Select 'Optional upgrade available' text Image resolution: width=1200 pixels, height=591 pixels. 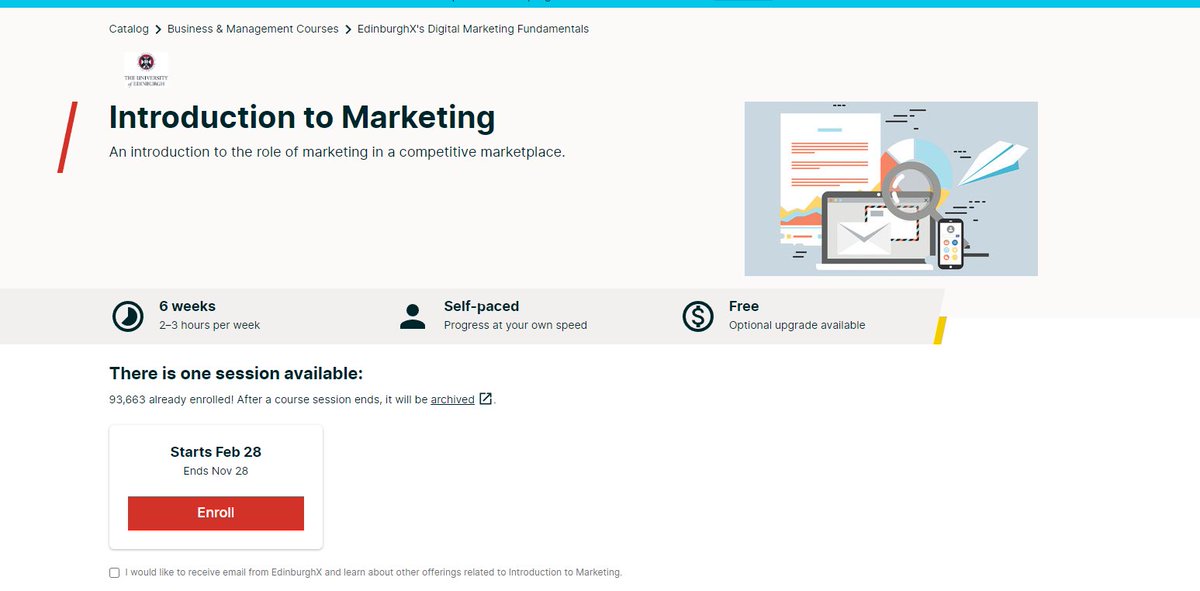pyautogui.click(x=797, y=325)
